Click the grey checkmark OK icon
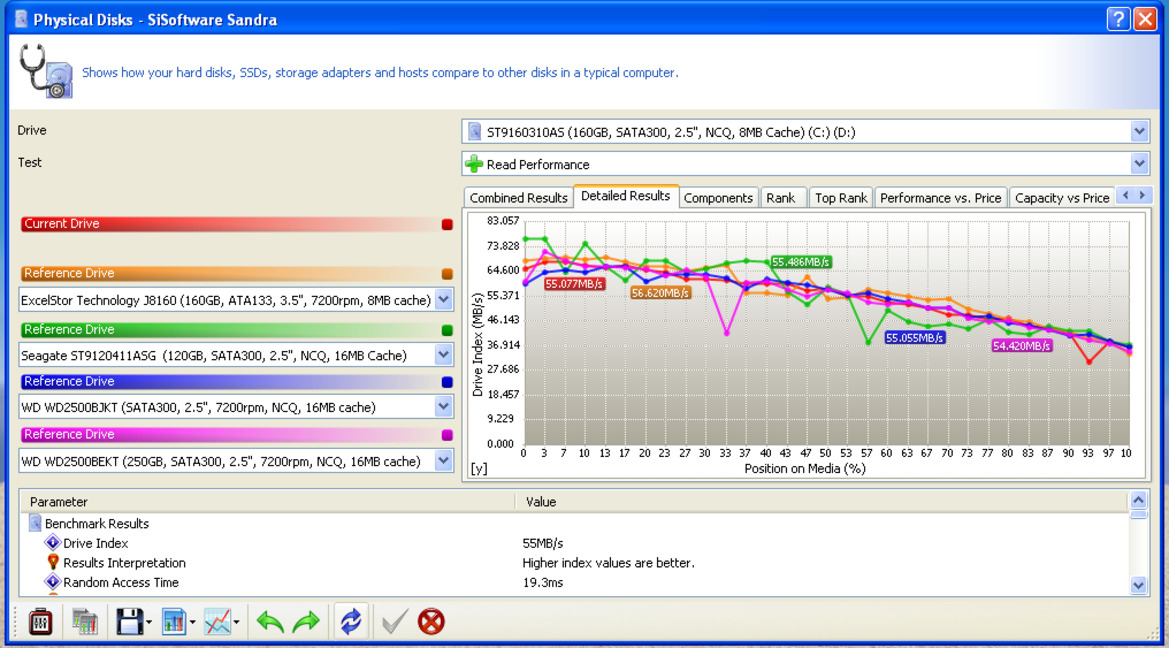This screenshot has height=648, width=1169. point(394,620)
